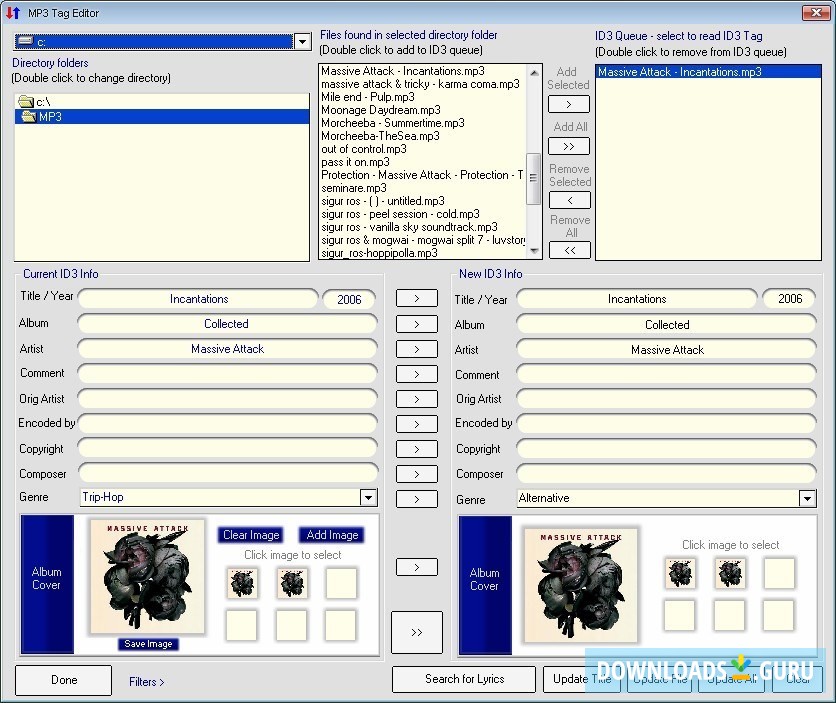Open the Trip-Hop genre dropdown
Screen dimensions: 836x703
click(x=367, y=497)
